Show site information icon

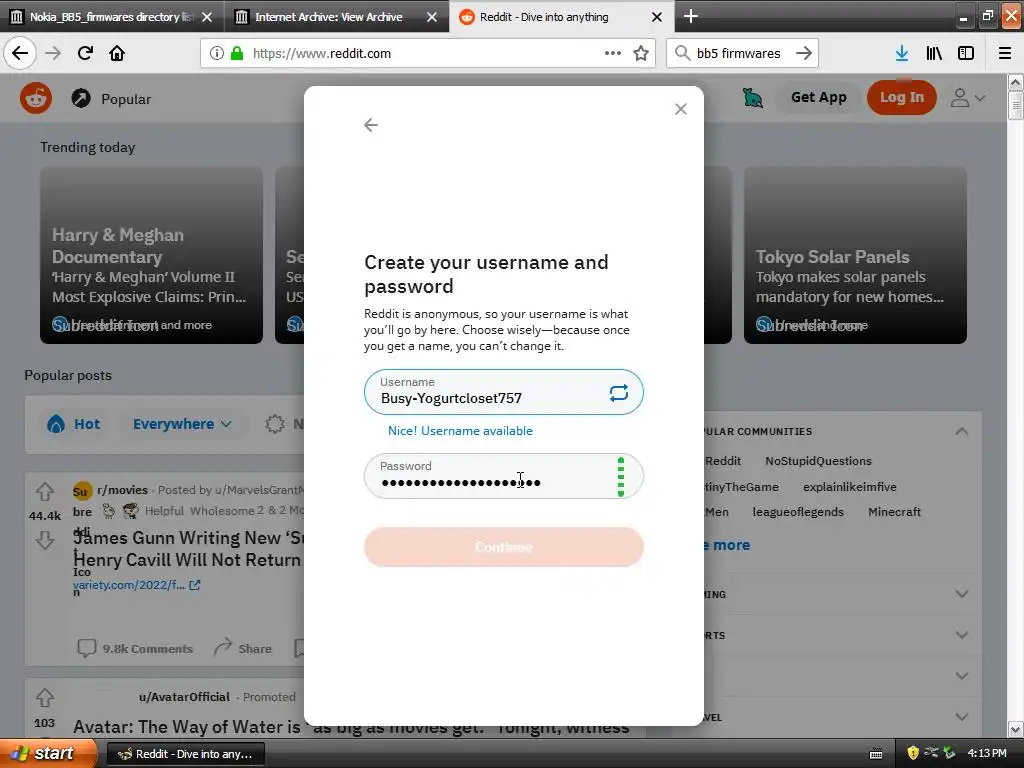point(217,54)
